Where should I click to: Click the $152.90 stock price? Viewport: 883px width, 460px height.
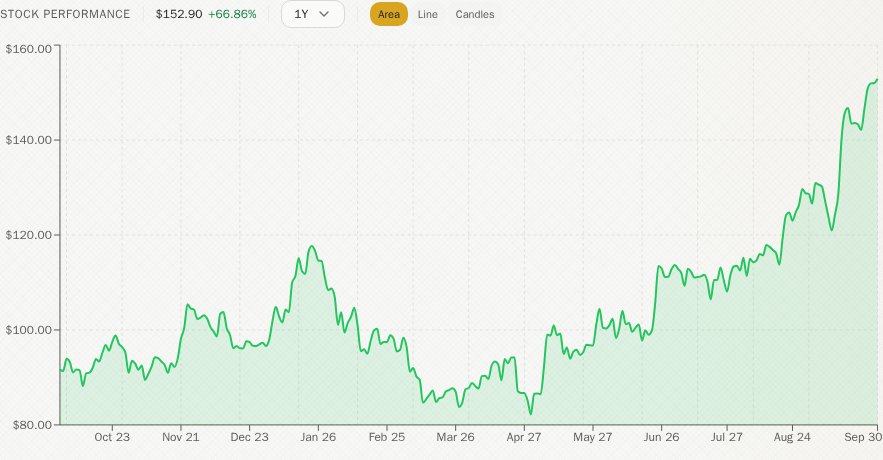pyautogui.click(x=179, y=14)
